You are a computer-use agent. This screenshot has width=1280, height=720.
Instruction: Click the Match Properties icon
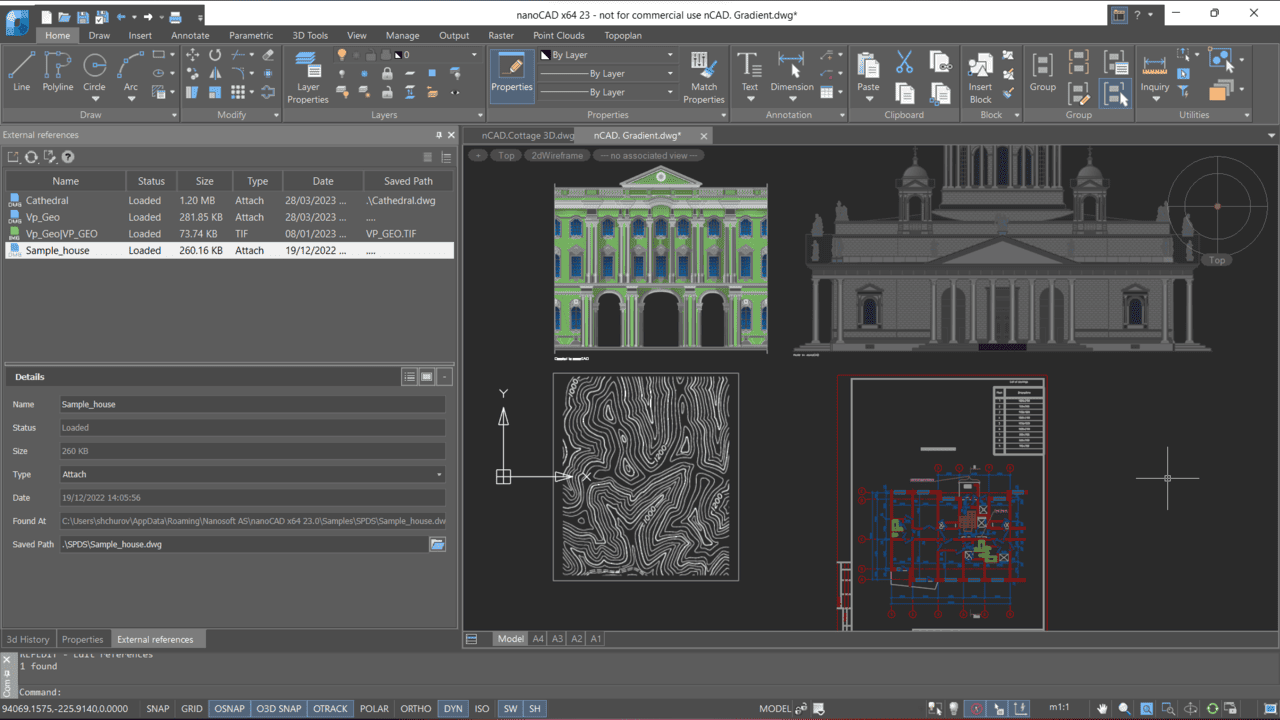[x=704, y=77]
